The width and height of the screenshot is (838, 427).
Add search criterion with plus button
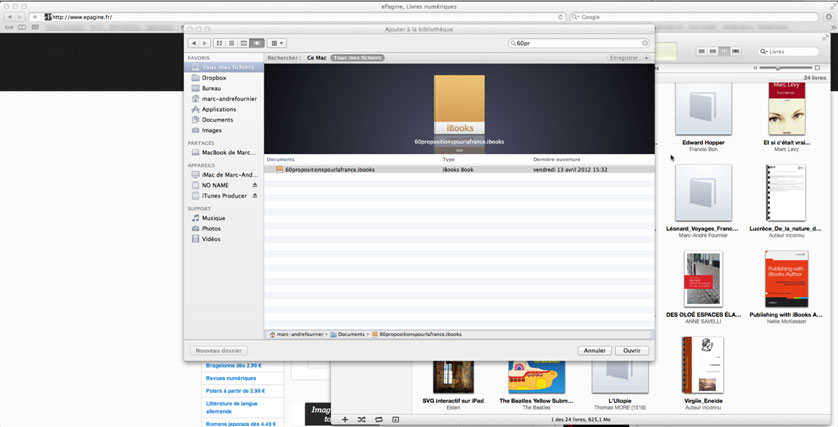646,58
